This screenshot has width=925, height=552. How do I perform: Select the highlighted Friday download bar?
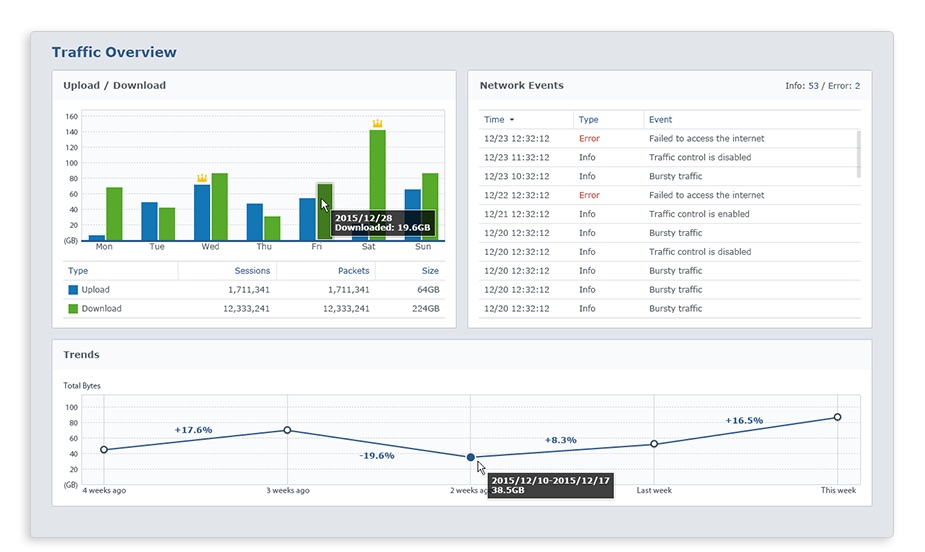tap(325, 212)
